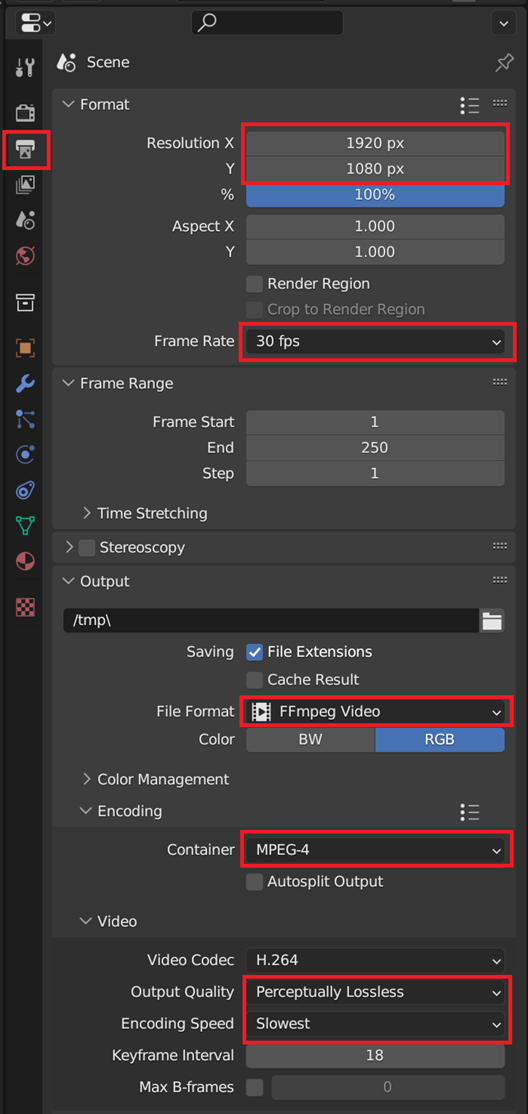Viewport: 528px width, 1114px height.
Task: Click the folder browse icon for output path
Action: pos(492,620)
